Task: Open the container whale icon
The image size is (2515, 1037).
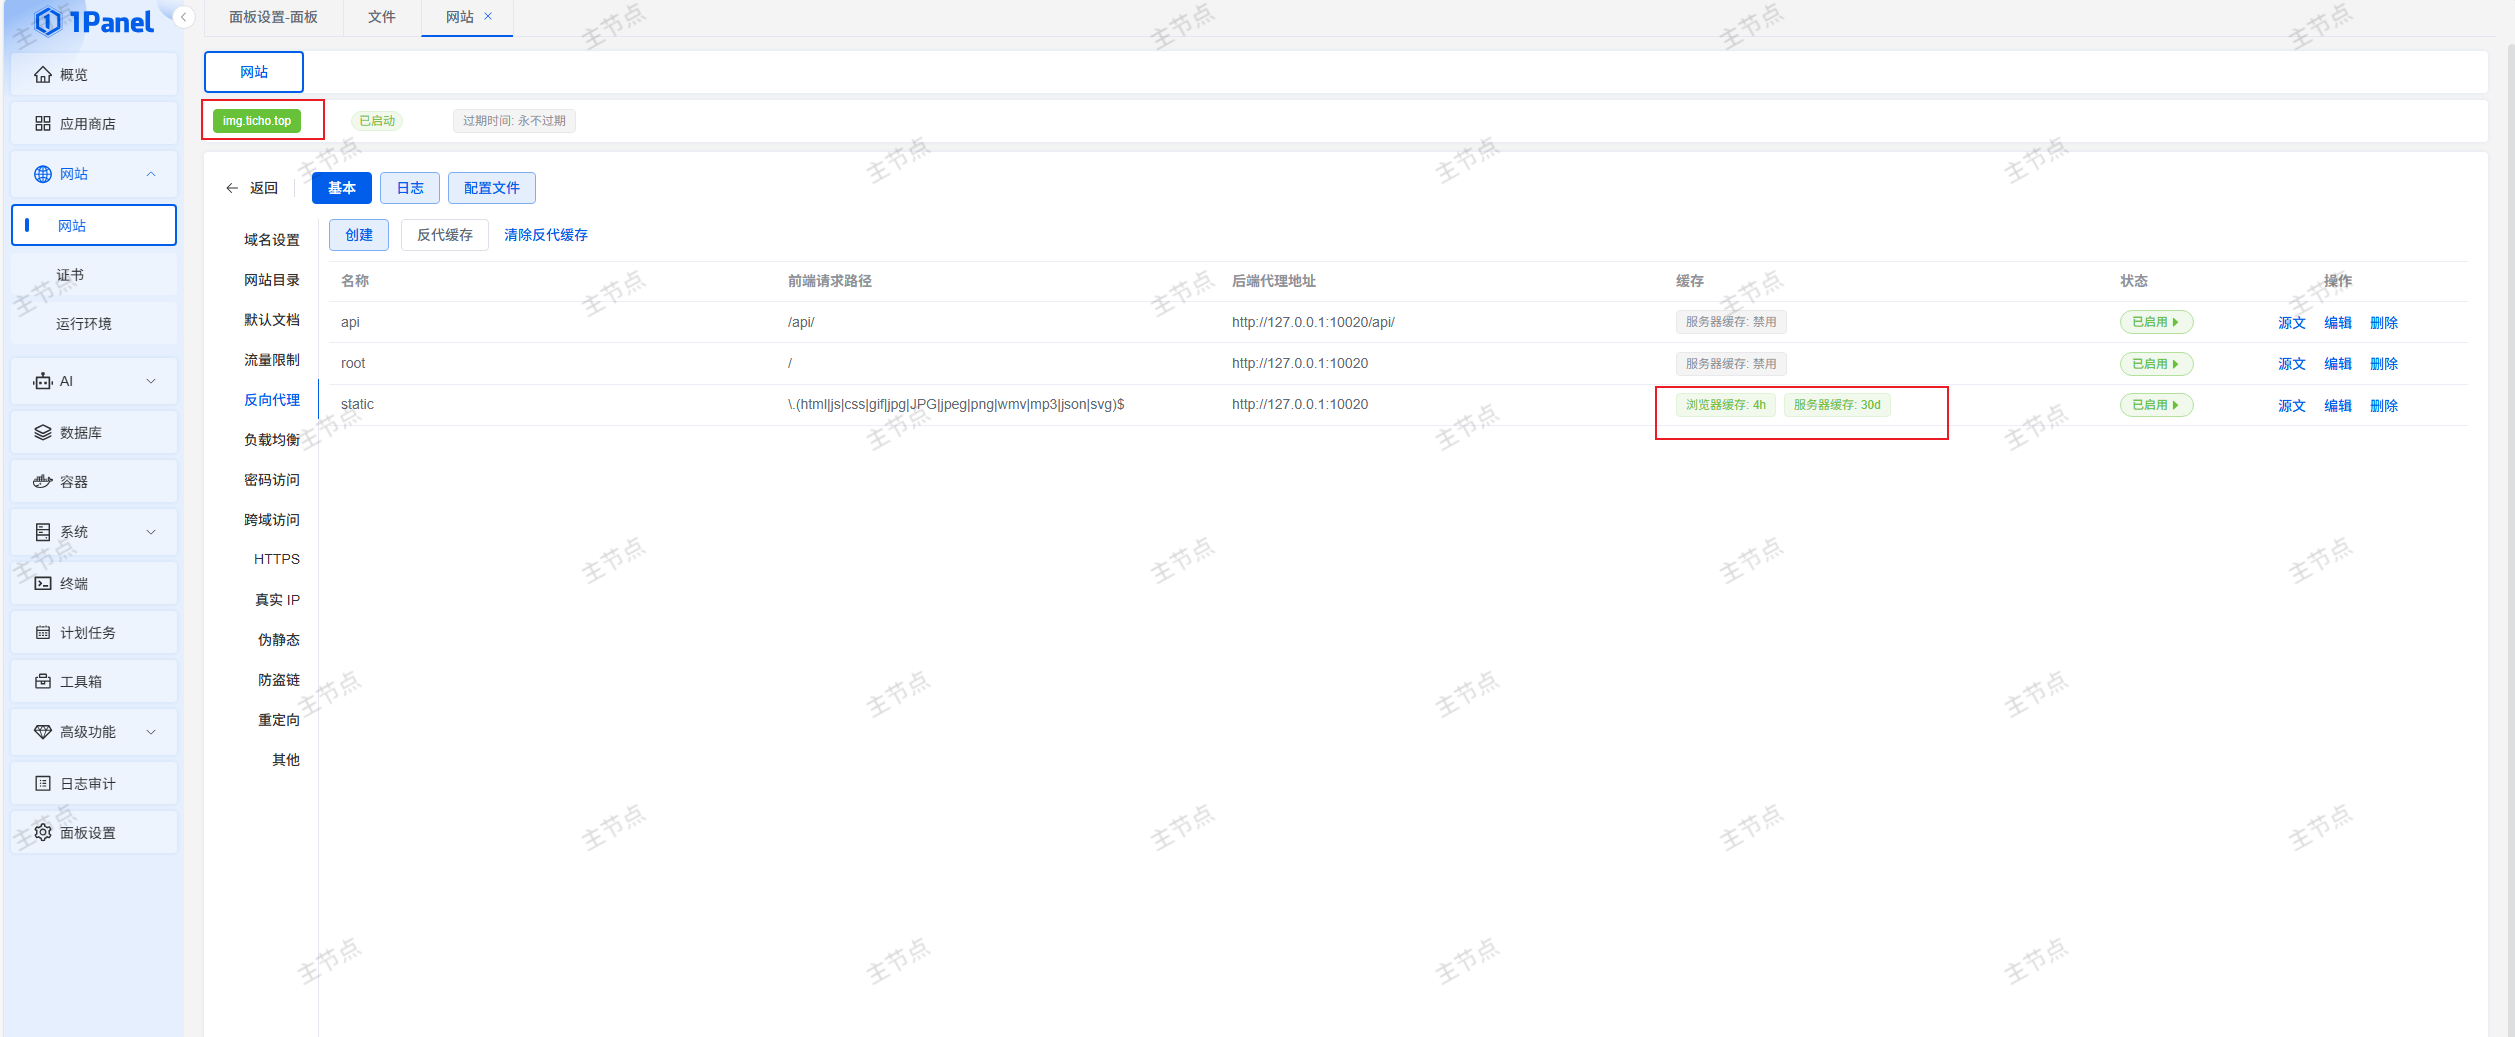Action: coord(43,482)
